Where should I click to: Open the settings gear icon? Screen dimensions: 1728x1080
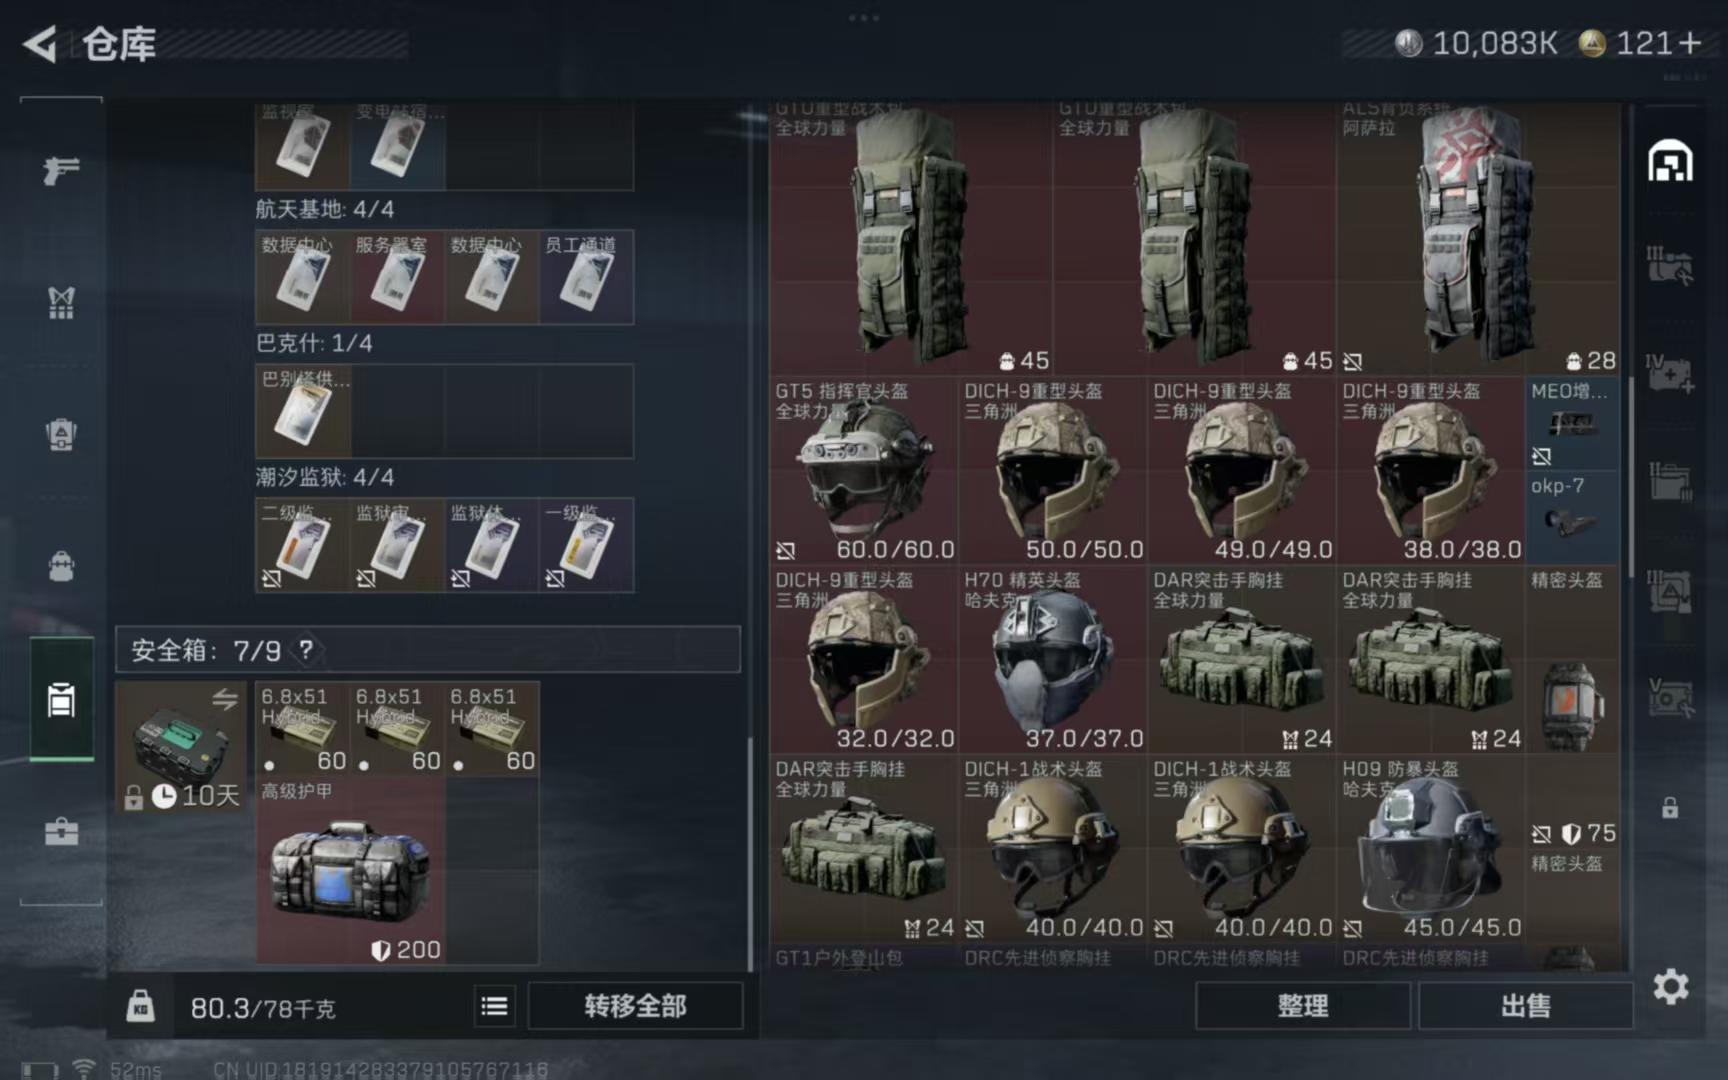click(x=1670, y=987)
